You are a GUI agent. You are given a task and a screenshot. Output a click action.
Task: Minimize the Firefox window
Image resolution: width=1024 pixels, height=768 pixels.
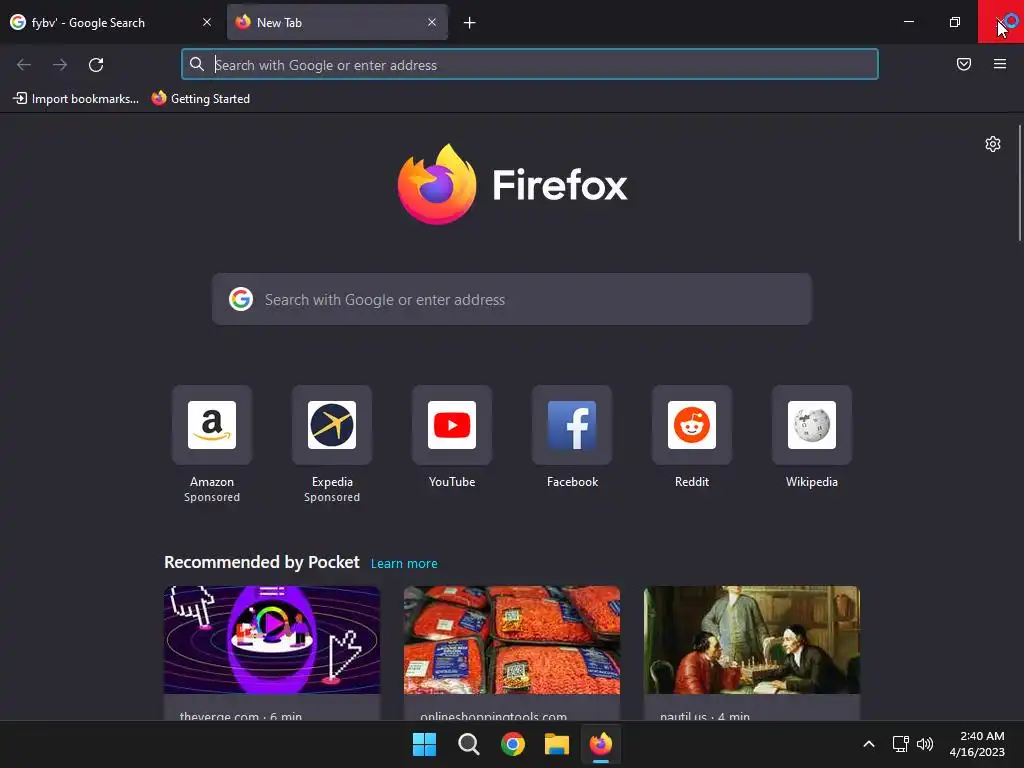(908, 22)
